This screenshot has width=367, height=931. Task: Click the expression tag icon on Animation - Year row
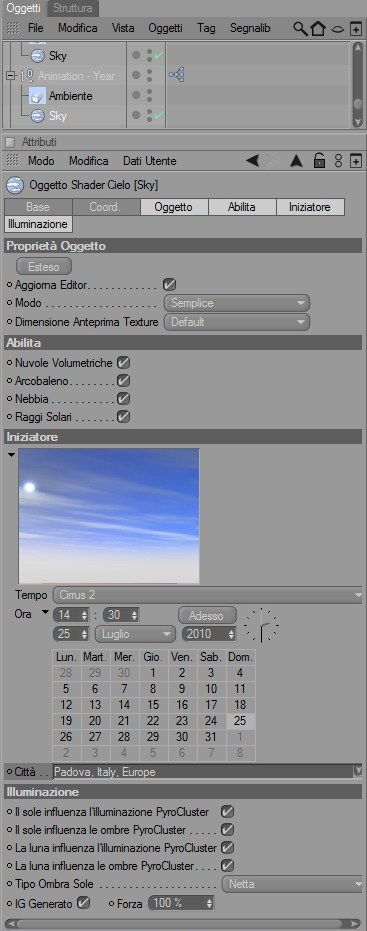(x=176, y=75)
